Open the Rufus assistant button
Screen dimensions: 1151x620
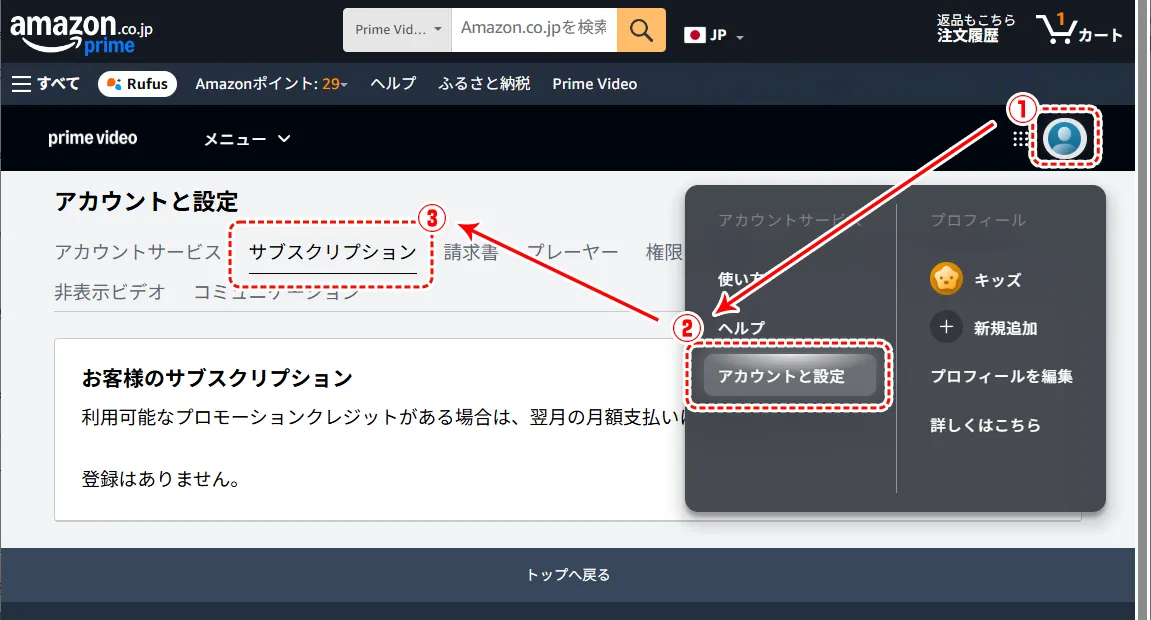click(137, 84)
